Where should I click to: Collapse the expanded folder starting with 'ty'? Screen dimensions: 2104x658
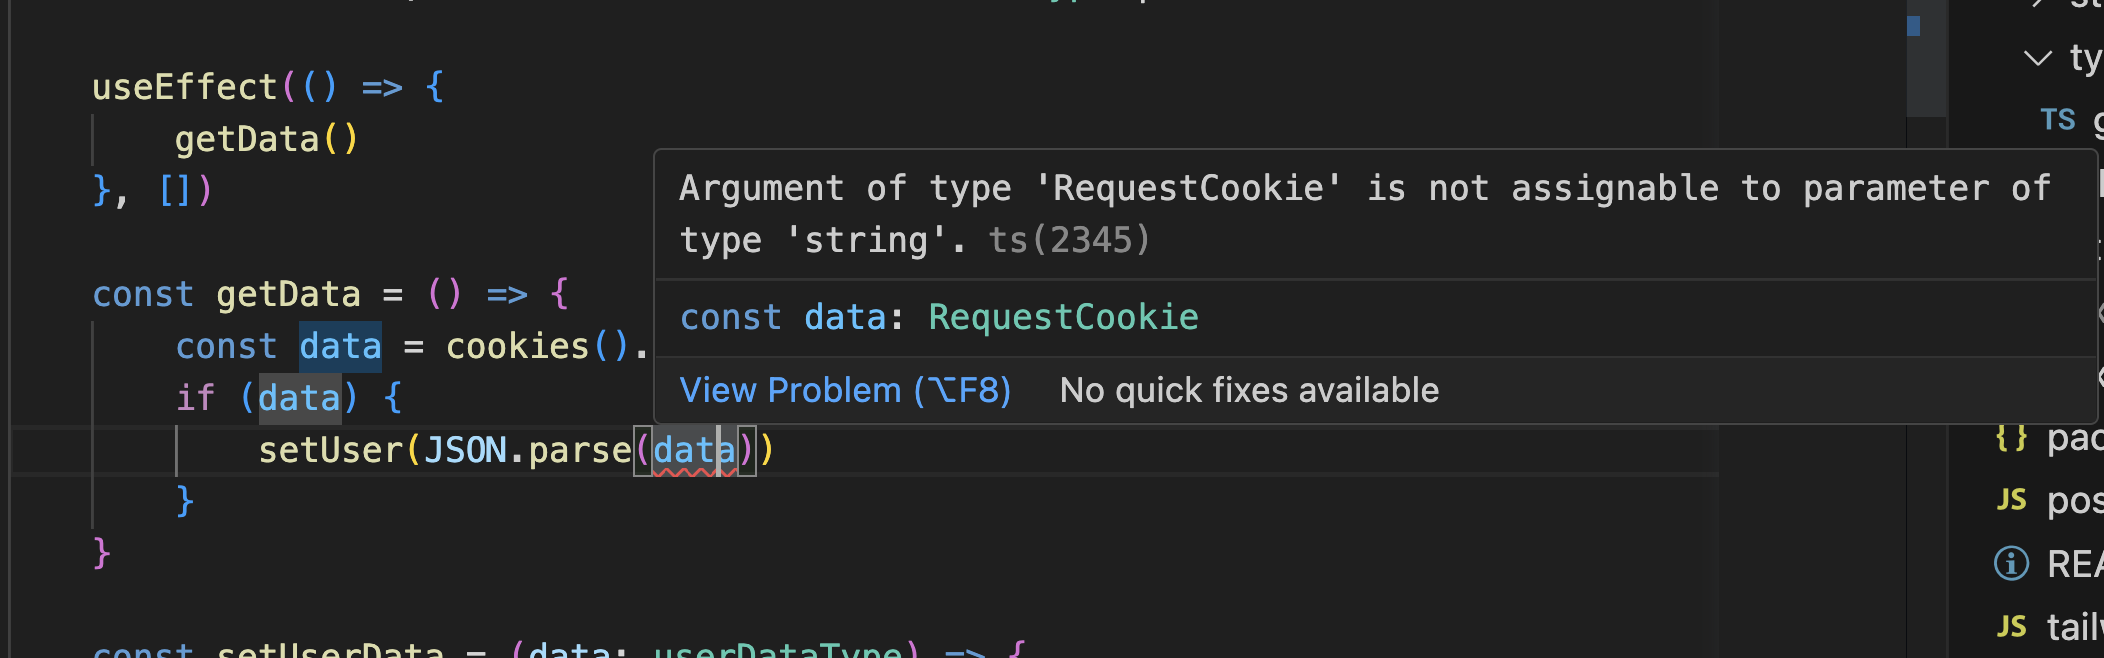pyautogui.click(x=2038, y=58)
